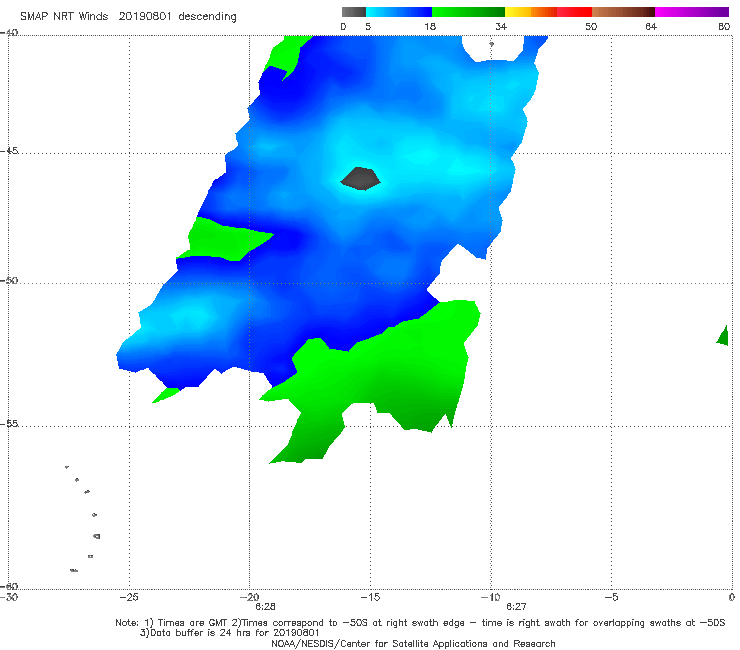Click the color bar label '64'
Viewport: 740px width, 650px height.
tap(651, 27)
